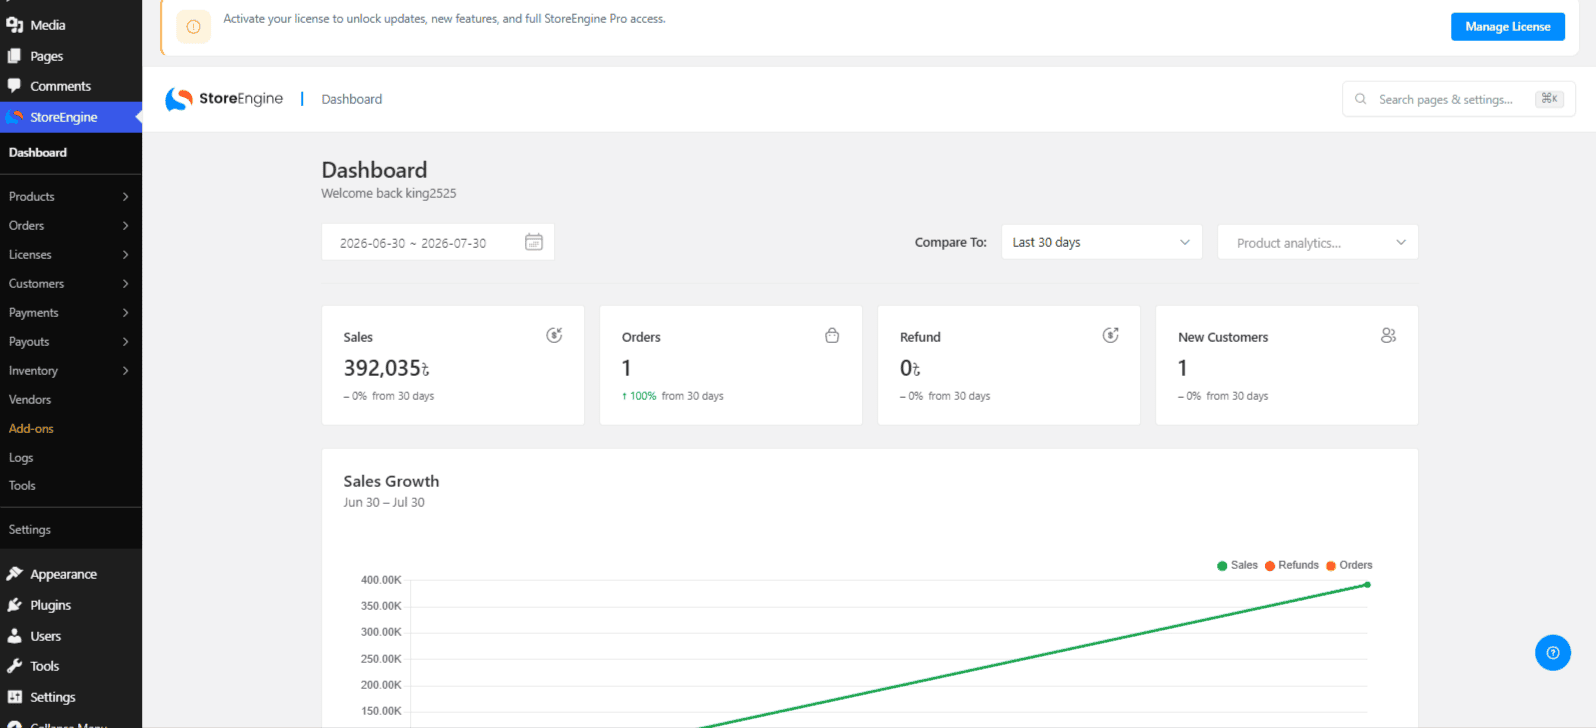Click the 'Jun 30 – Jul 30' subtitle
The height and width of the screenshot is (728, 1596).
[384, 502]
